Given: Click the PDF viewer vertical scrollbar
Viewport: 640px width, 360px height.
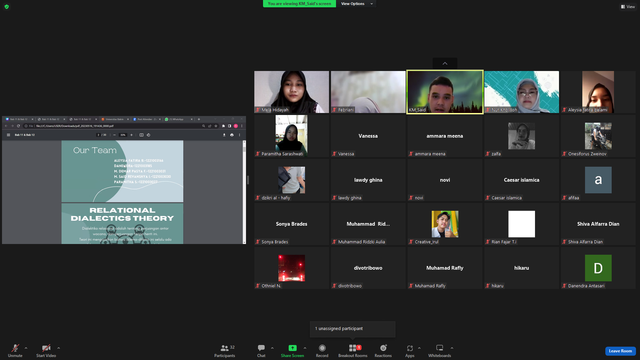Looking at the screenshot, I should (x=244, y=192).
